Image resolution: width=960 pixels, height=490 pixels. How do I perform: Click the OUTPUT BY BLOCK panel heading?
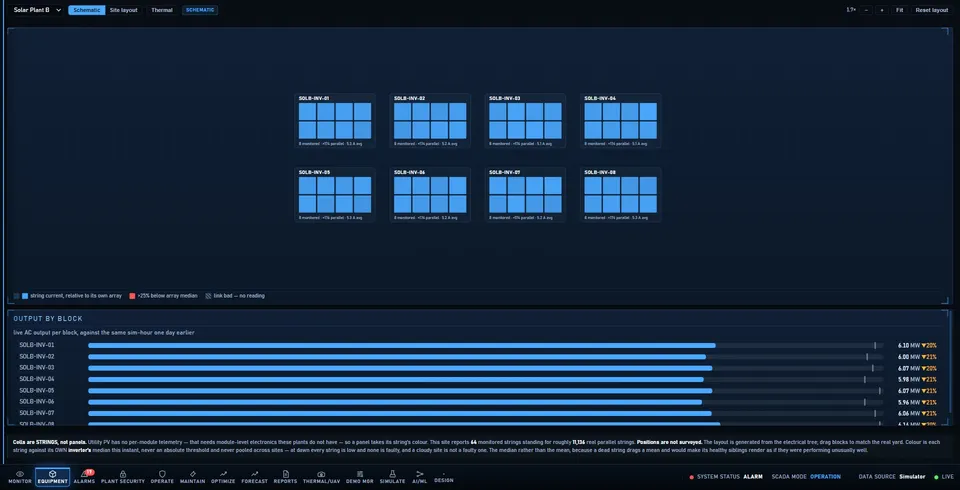click(48, 318)
